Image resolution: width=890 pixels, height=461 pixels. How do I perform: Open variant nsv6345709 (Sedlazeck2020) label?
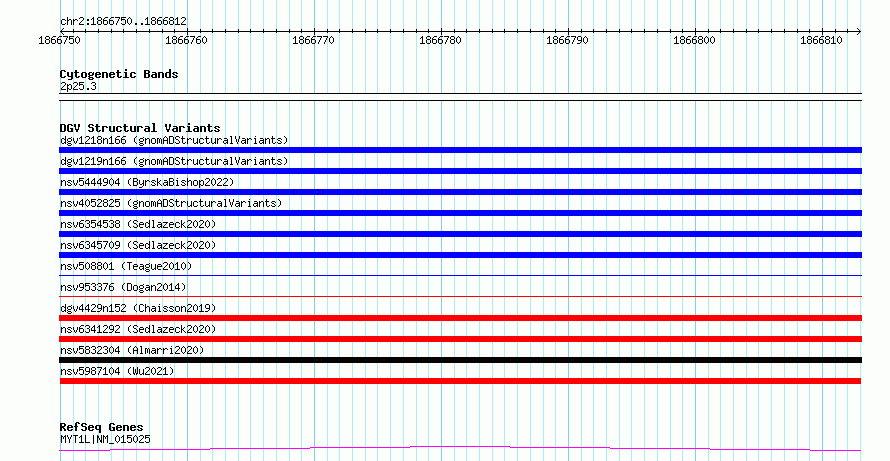click(x=138, y=245)
